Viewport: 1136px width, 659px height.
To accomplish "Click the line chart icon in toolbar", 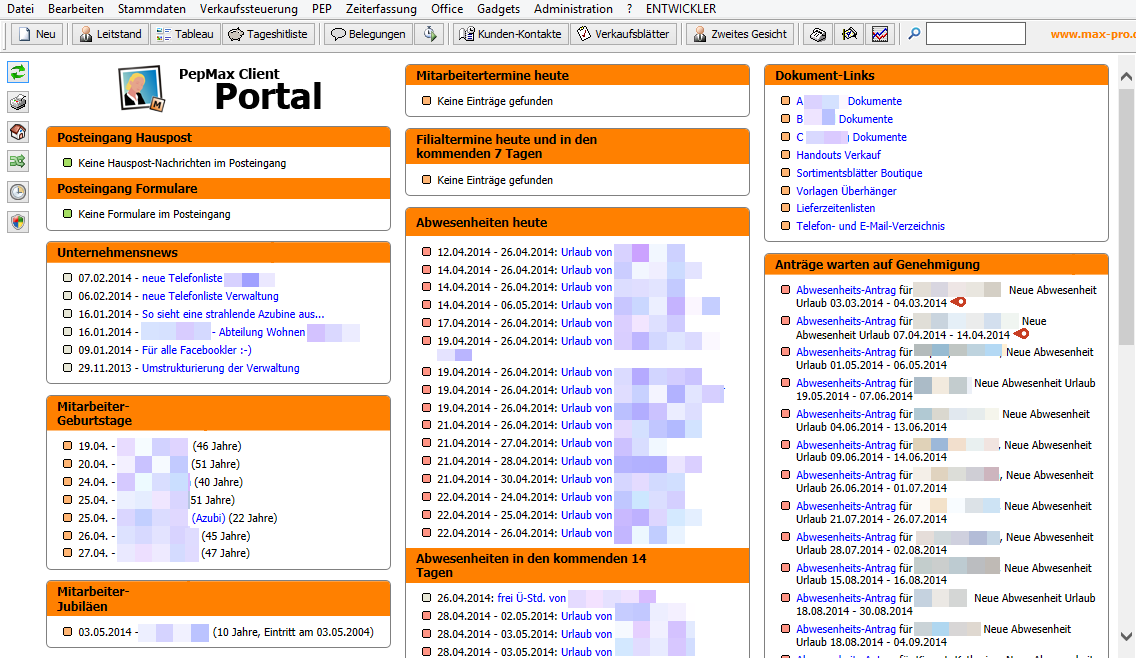I will pyautogui.click(x=879, y=34).
